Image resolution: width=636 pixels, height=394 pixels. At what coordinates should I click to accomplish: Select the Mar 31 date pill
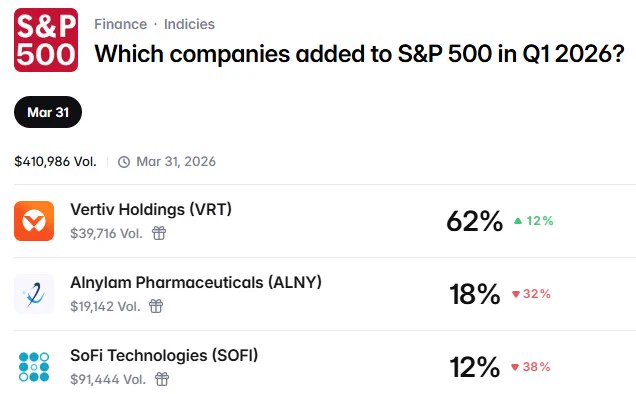tap(48, 112)
